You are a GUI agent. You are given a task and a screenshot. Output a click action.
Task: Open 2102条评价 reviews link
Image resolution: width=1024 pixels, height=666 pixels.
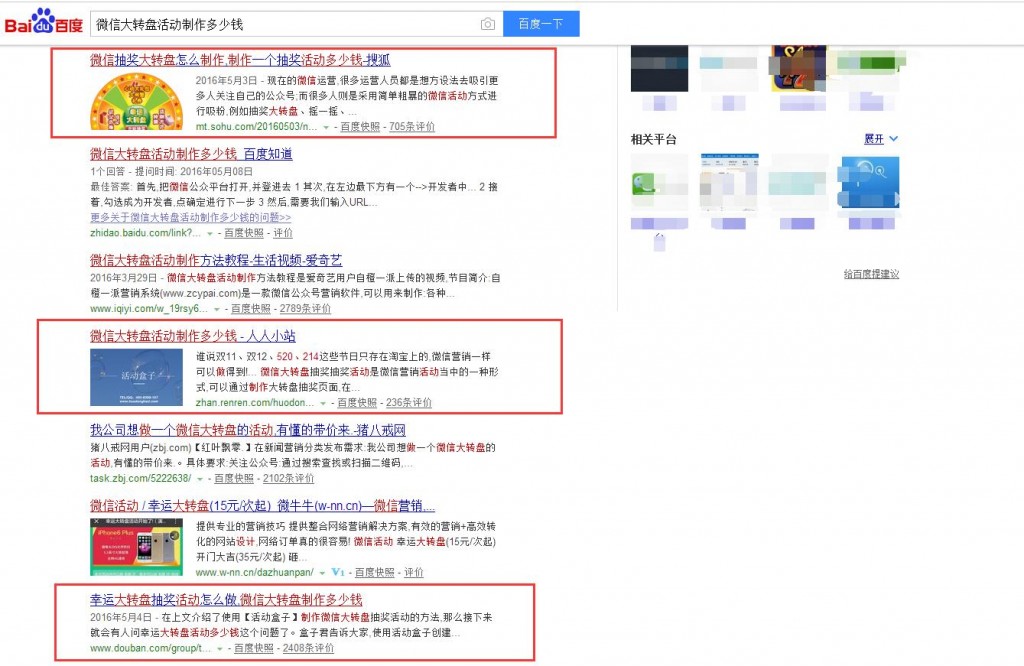(x=288, y=479)
